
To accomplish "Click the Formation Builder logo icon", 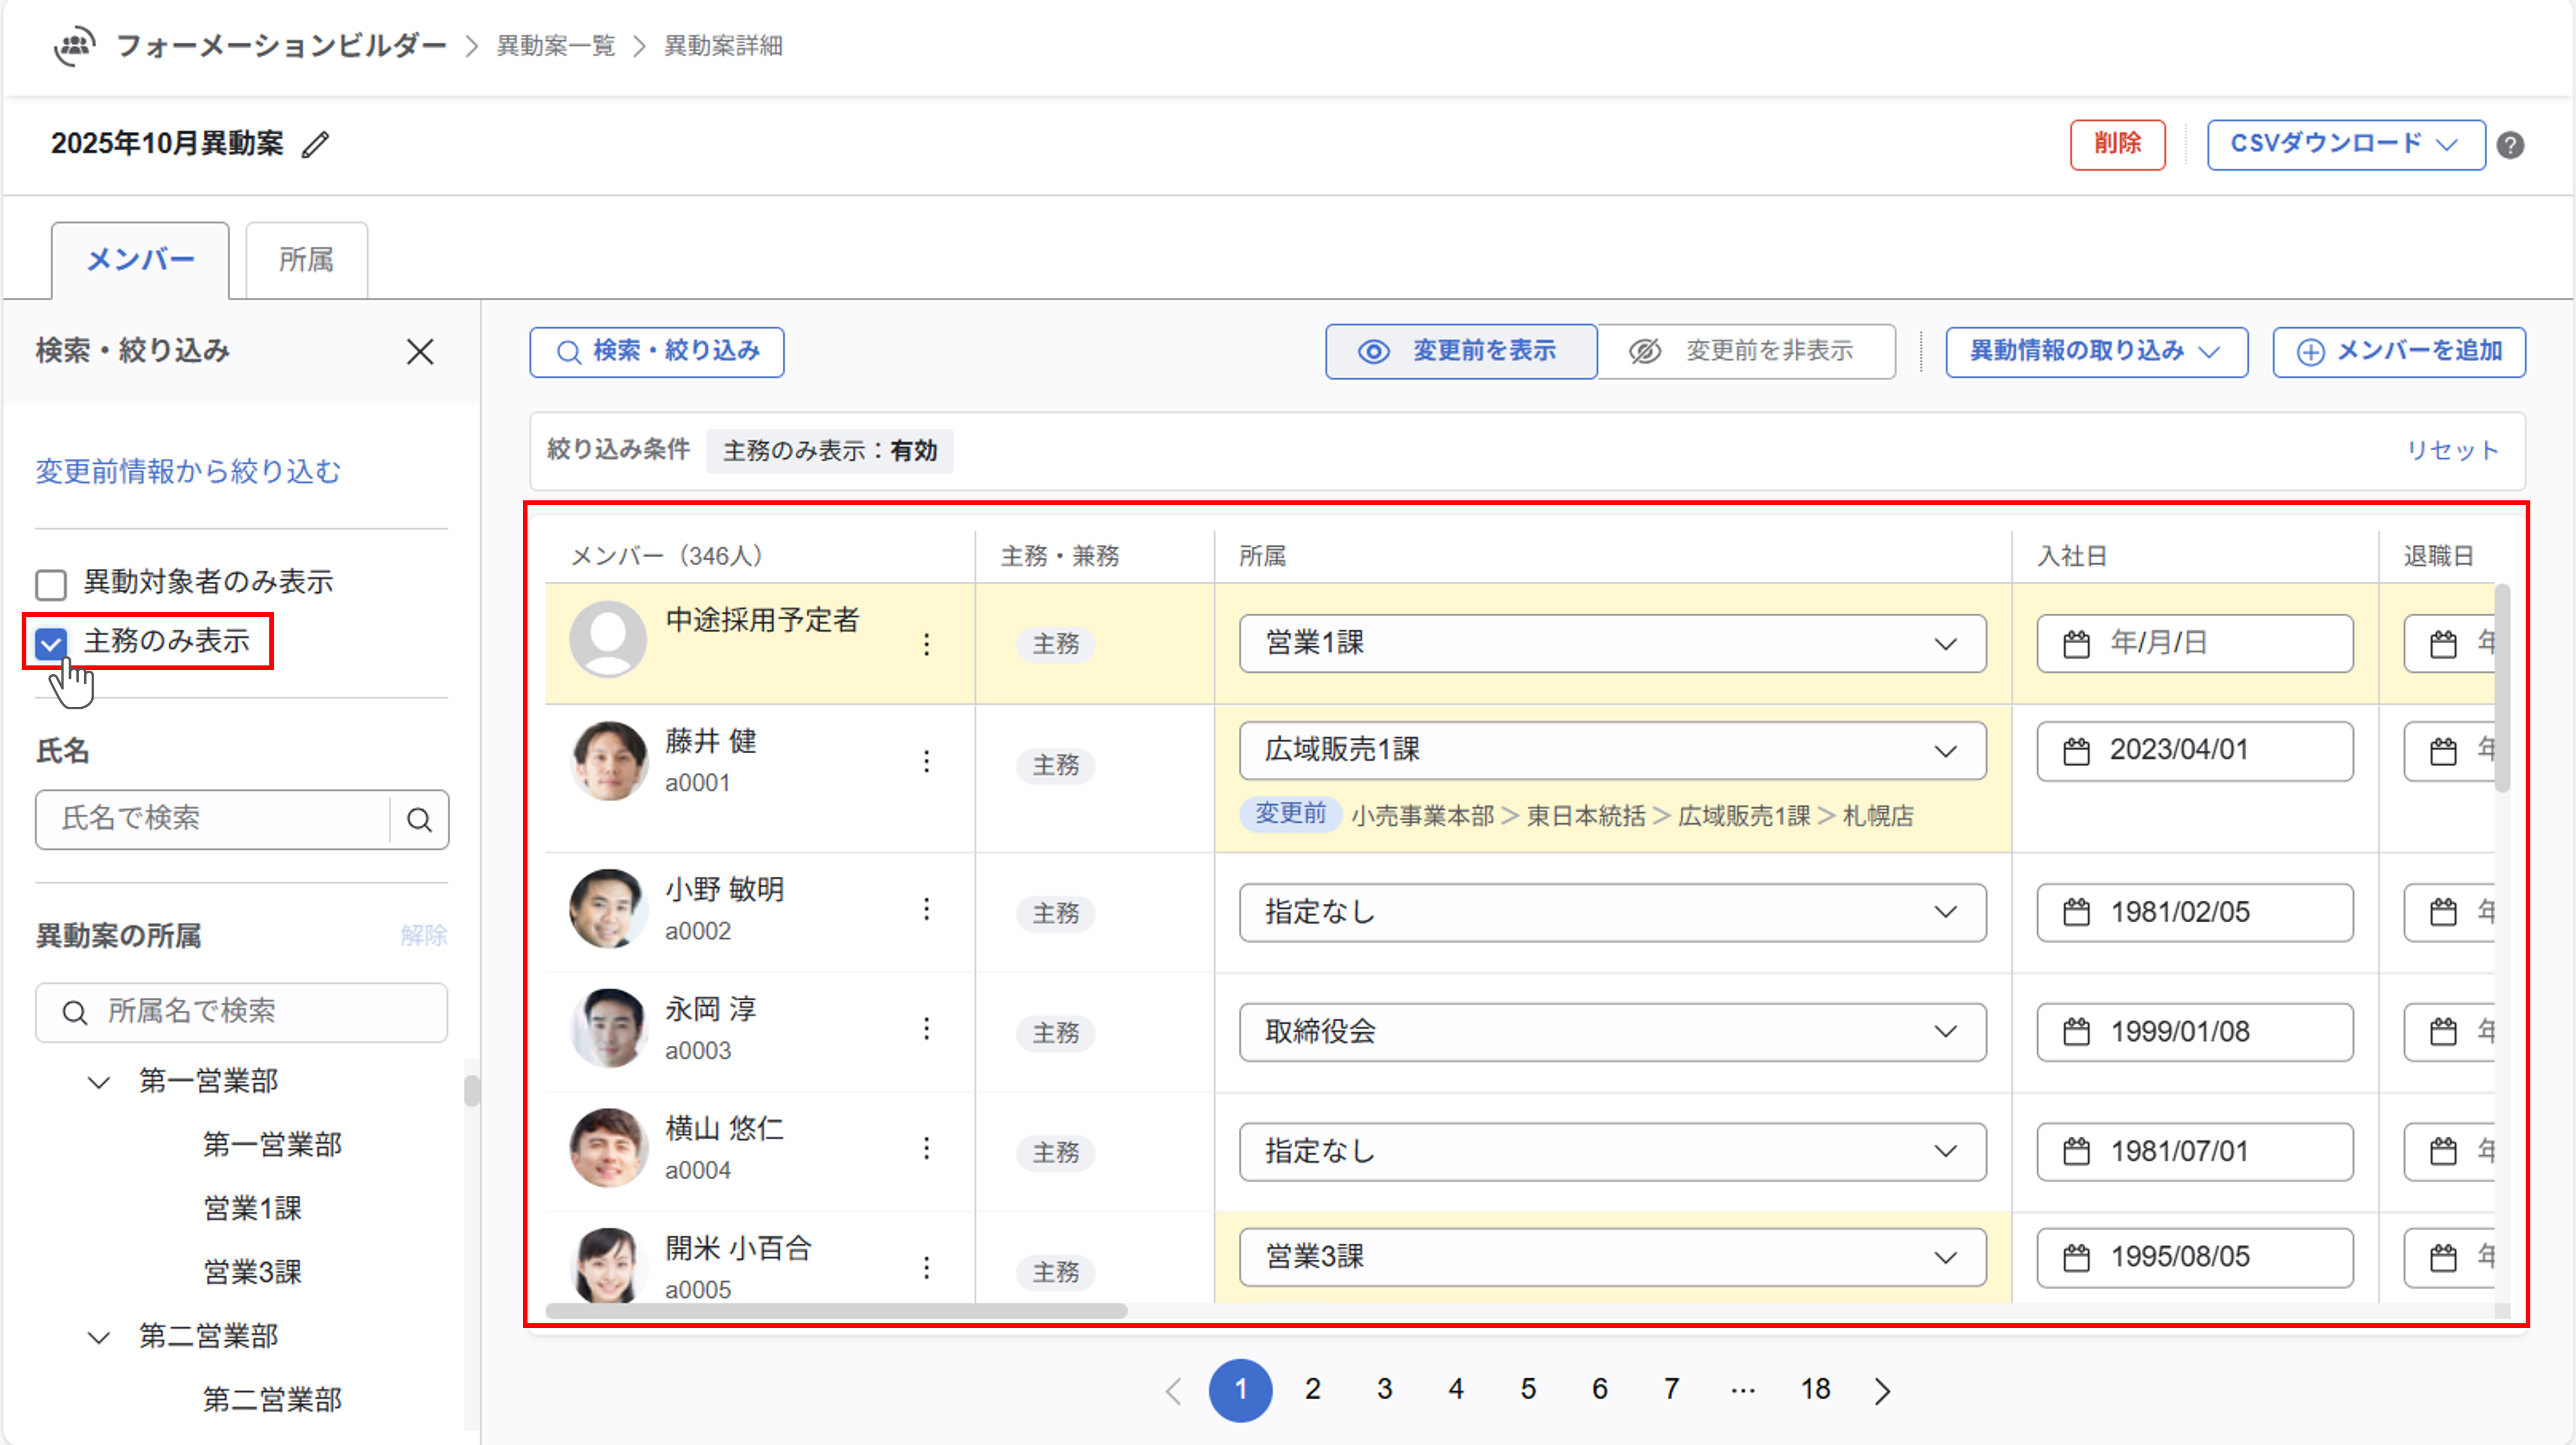I will point(74,46).
